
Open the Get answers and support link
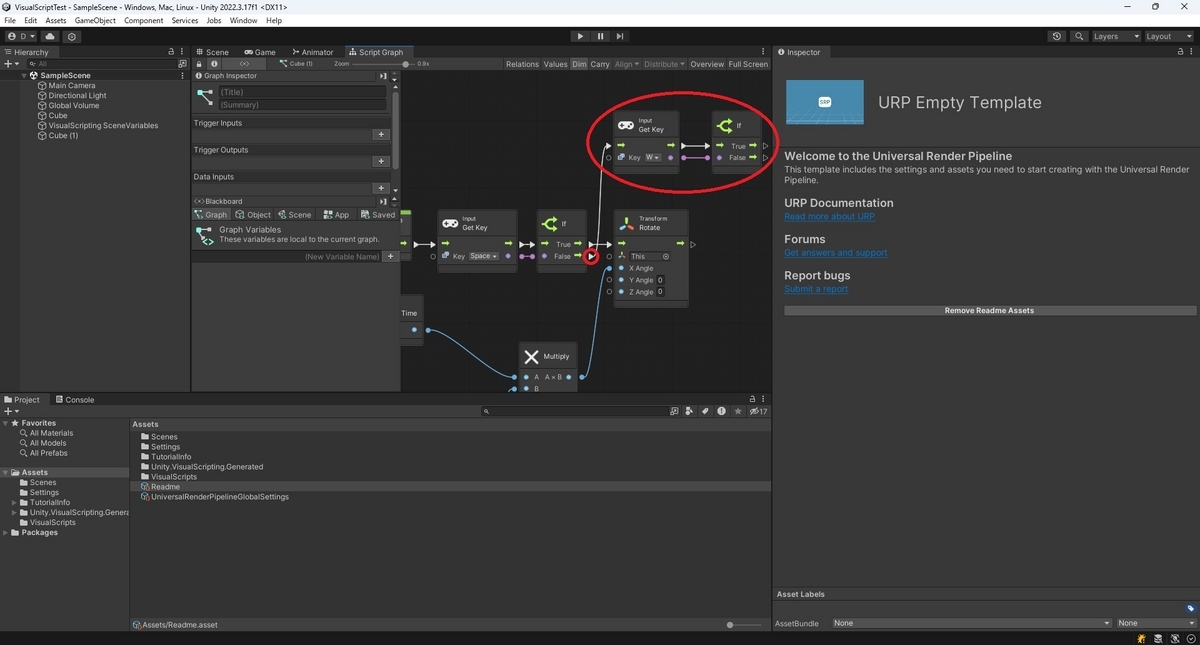click(x=835, y=253)
